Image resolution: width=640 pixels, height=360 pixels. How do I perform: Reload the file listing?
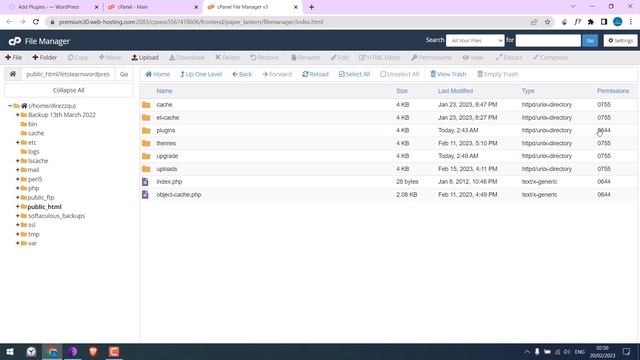(x=315, y=74)
